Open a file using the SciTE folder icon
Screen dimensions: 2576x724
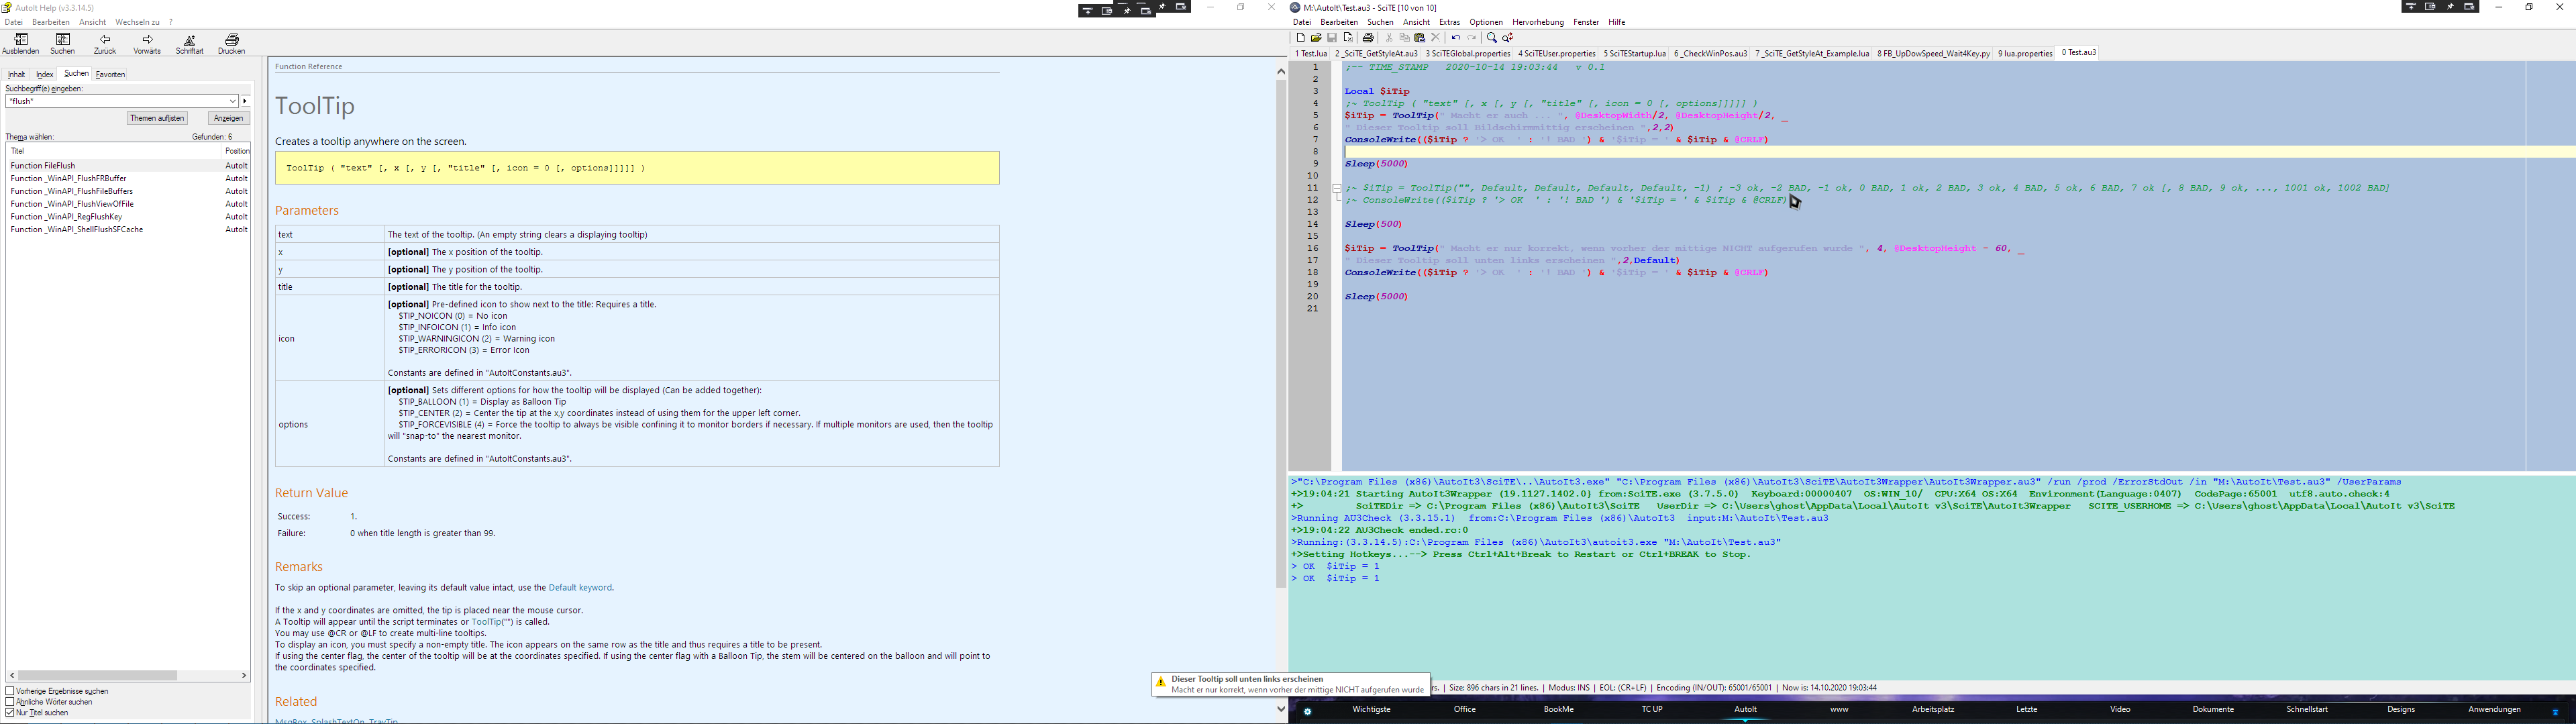point(1316,38)
